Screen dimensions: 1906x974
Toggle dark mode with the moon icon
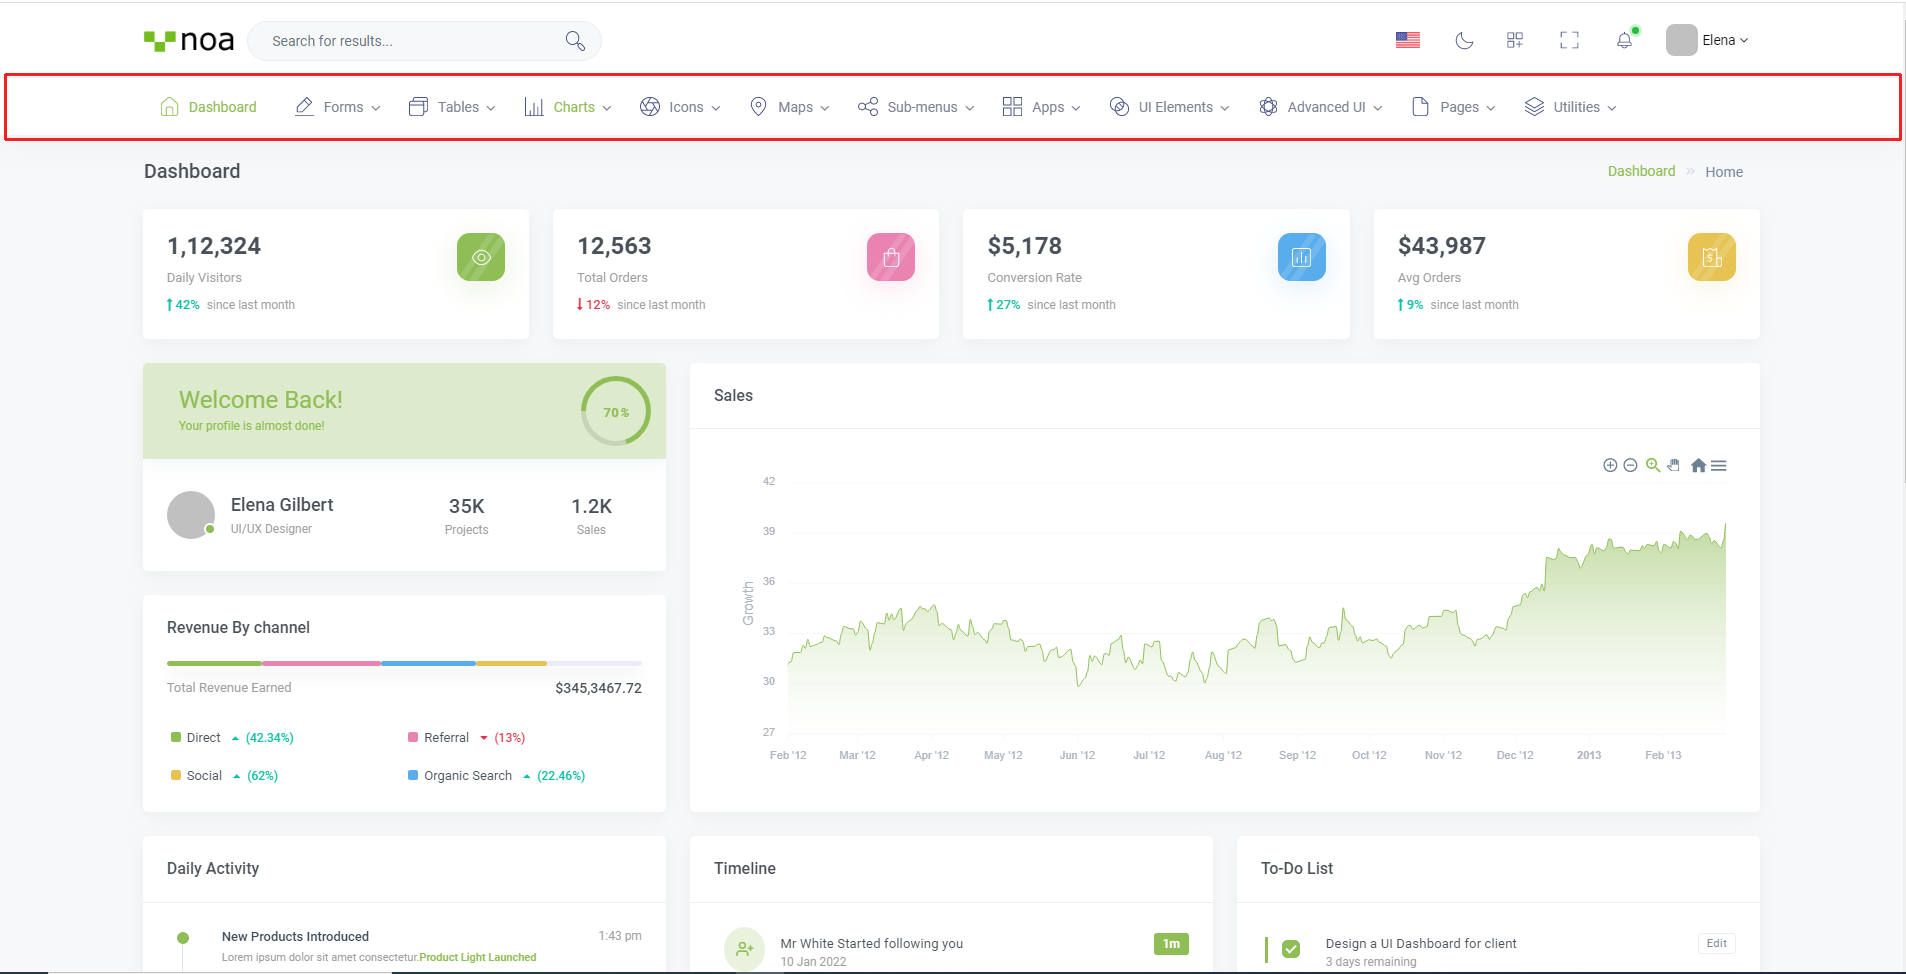pos(1464,40)
